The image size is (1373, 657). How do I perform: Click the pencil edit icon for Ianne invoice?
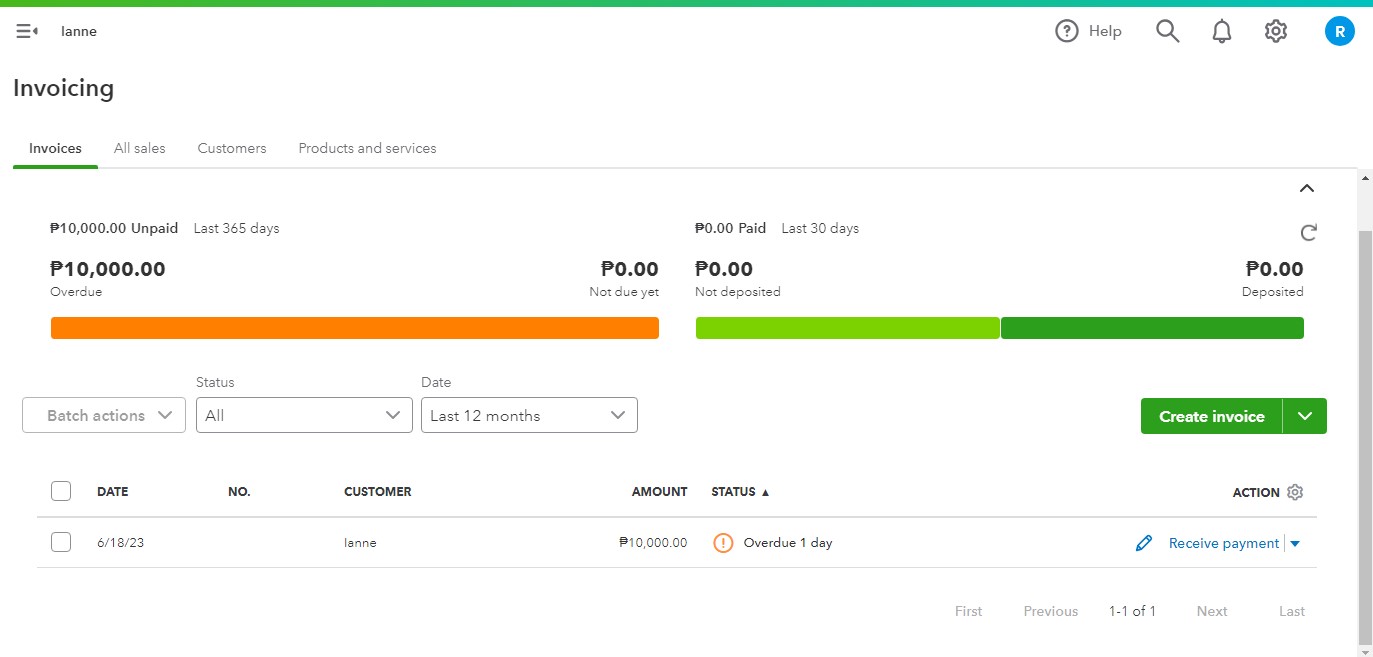1144,543
